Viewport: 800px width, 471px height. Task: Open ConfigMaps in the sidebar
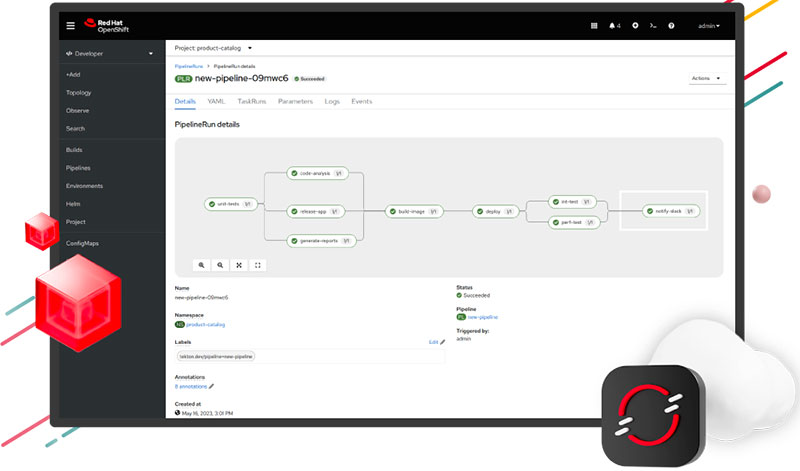point(82,243)
